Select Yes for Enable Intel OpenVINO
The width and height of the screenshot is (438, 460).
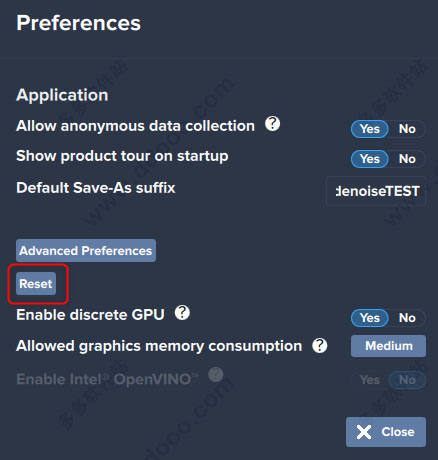tap(370, 380)
